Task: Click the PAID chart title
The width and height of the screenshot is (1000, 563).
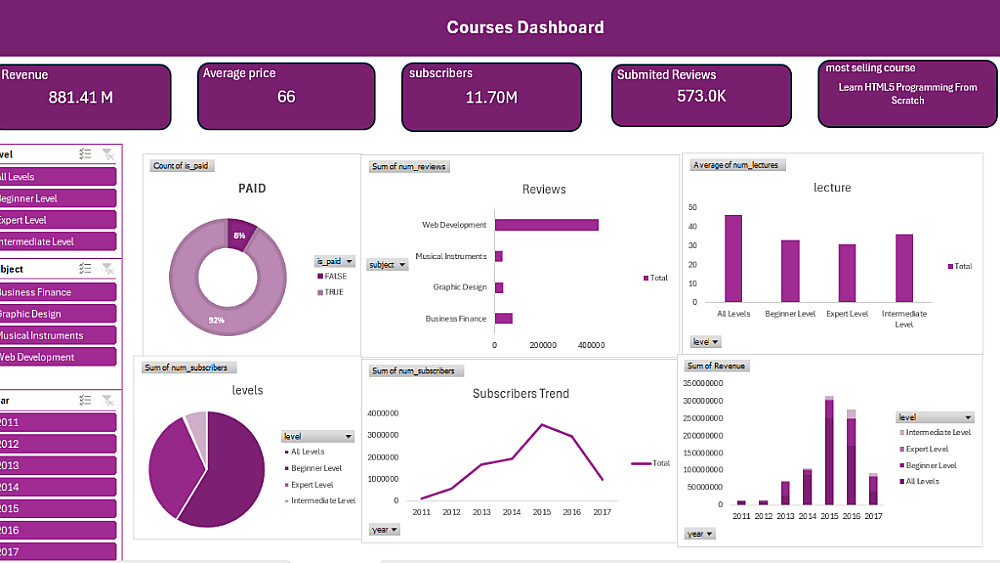Action: pos(252,188)
